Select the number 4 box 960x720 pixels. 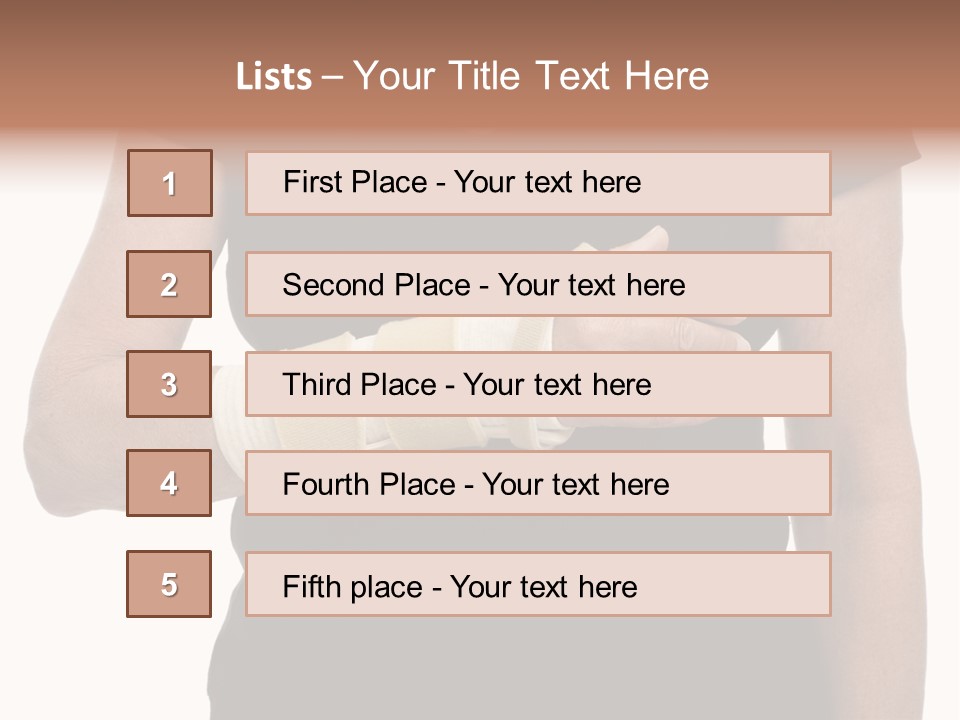(x=169, y=484)
